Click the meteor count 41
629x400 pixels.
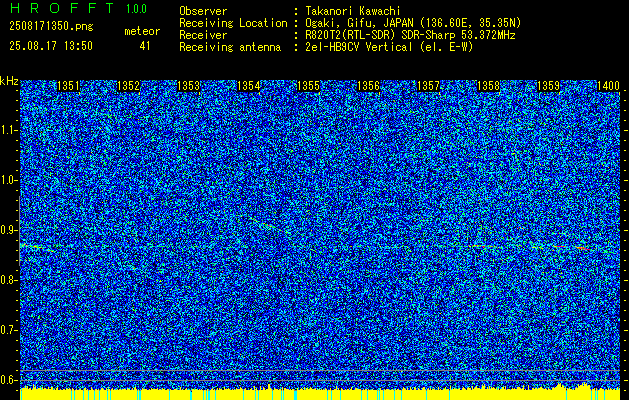(x=145, y=46)
